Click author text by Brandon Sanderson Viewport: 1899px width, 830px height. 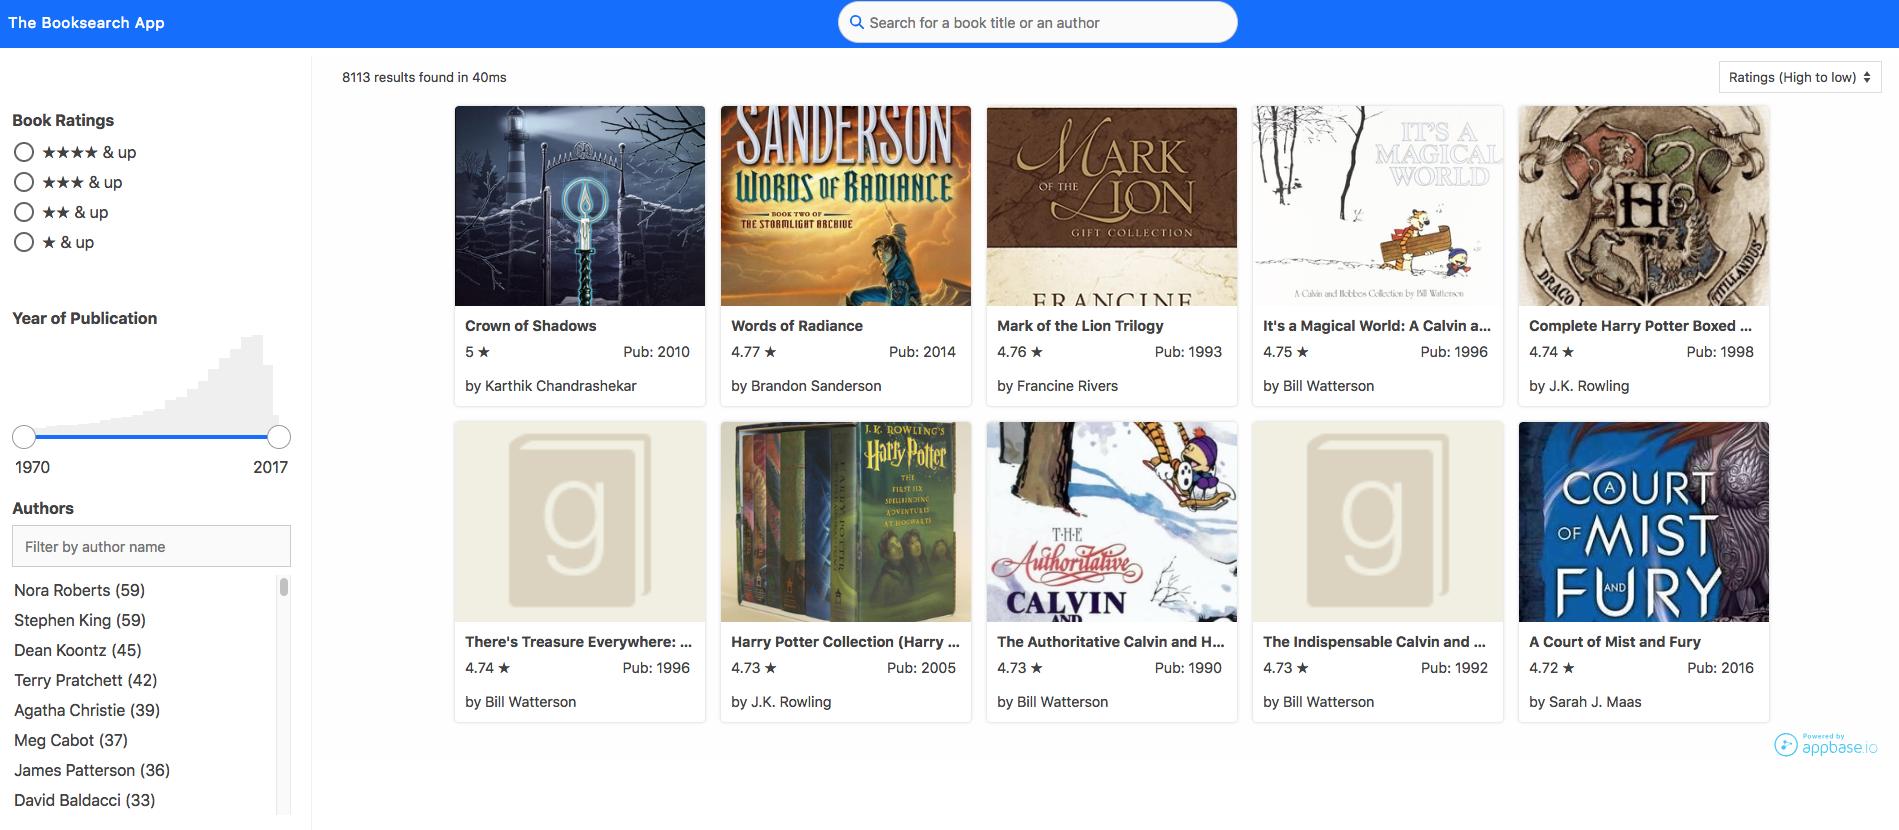[806, 386]
